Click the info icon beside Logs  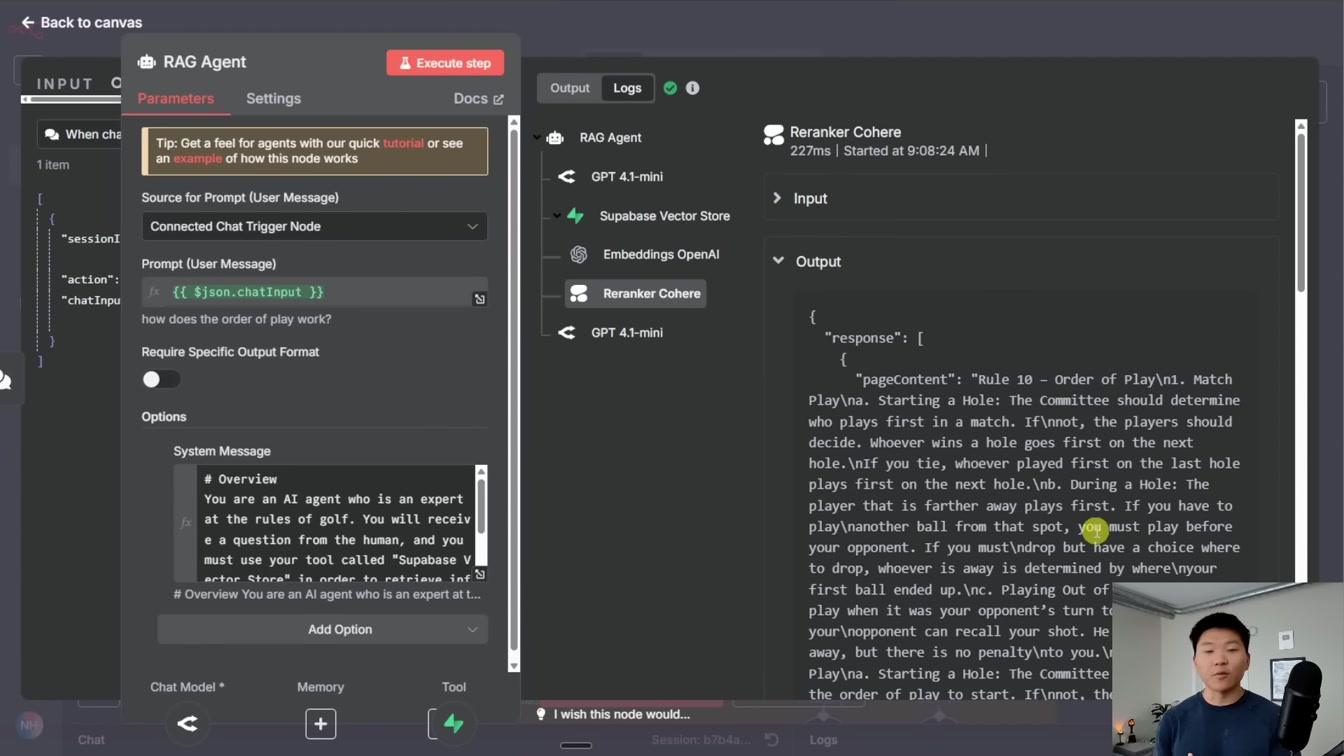692,88
